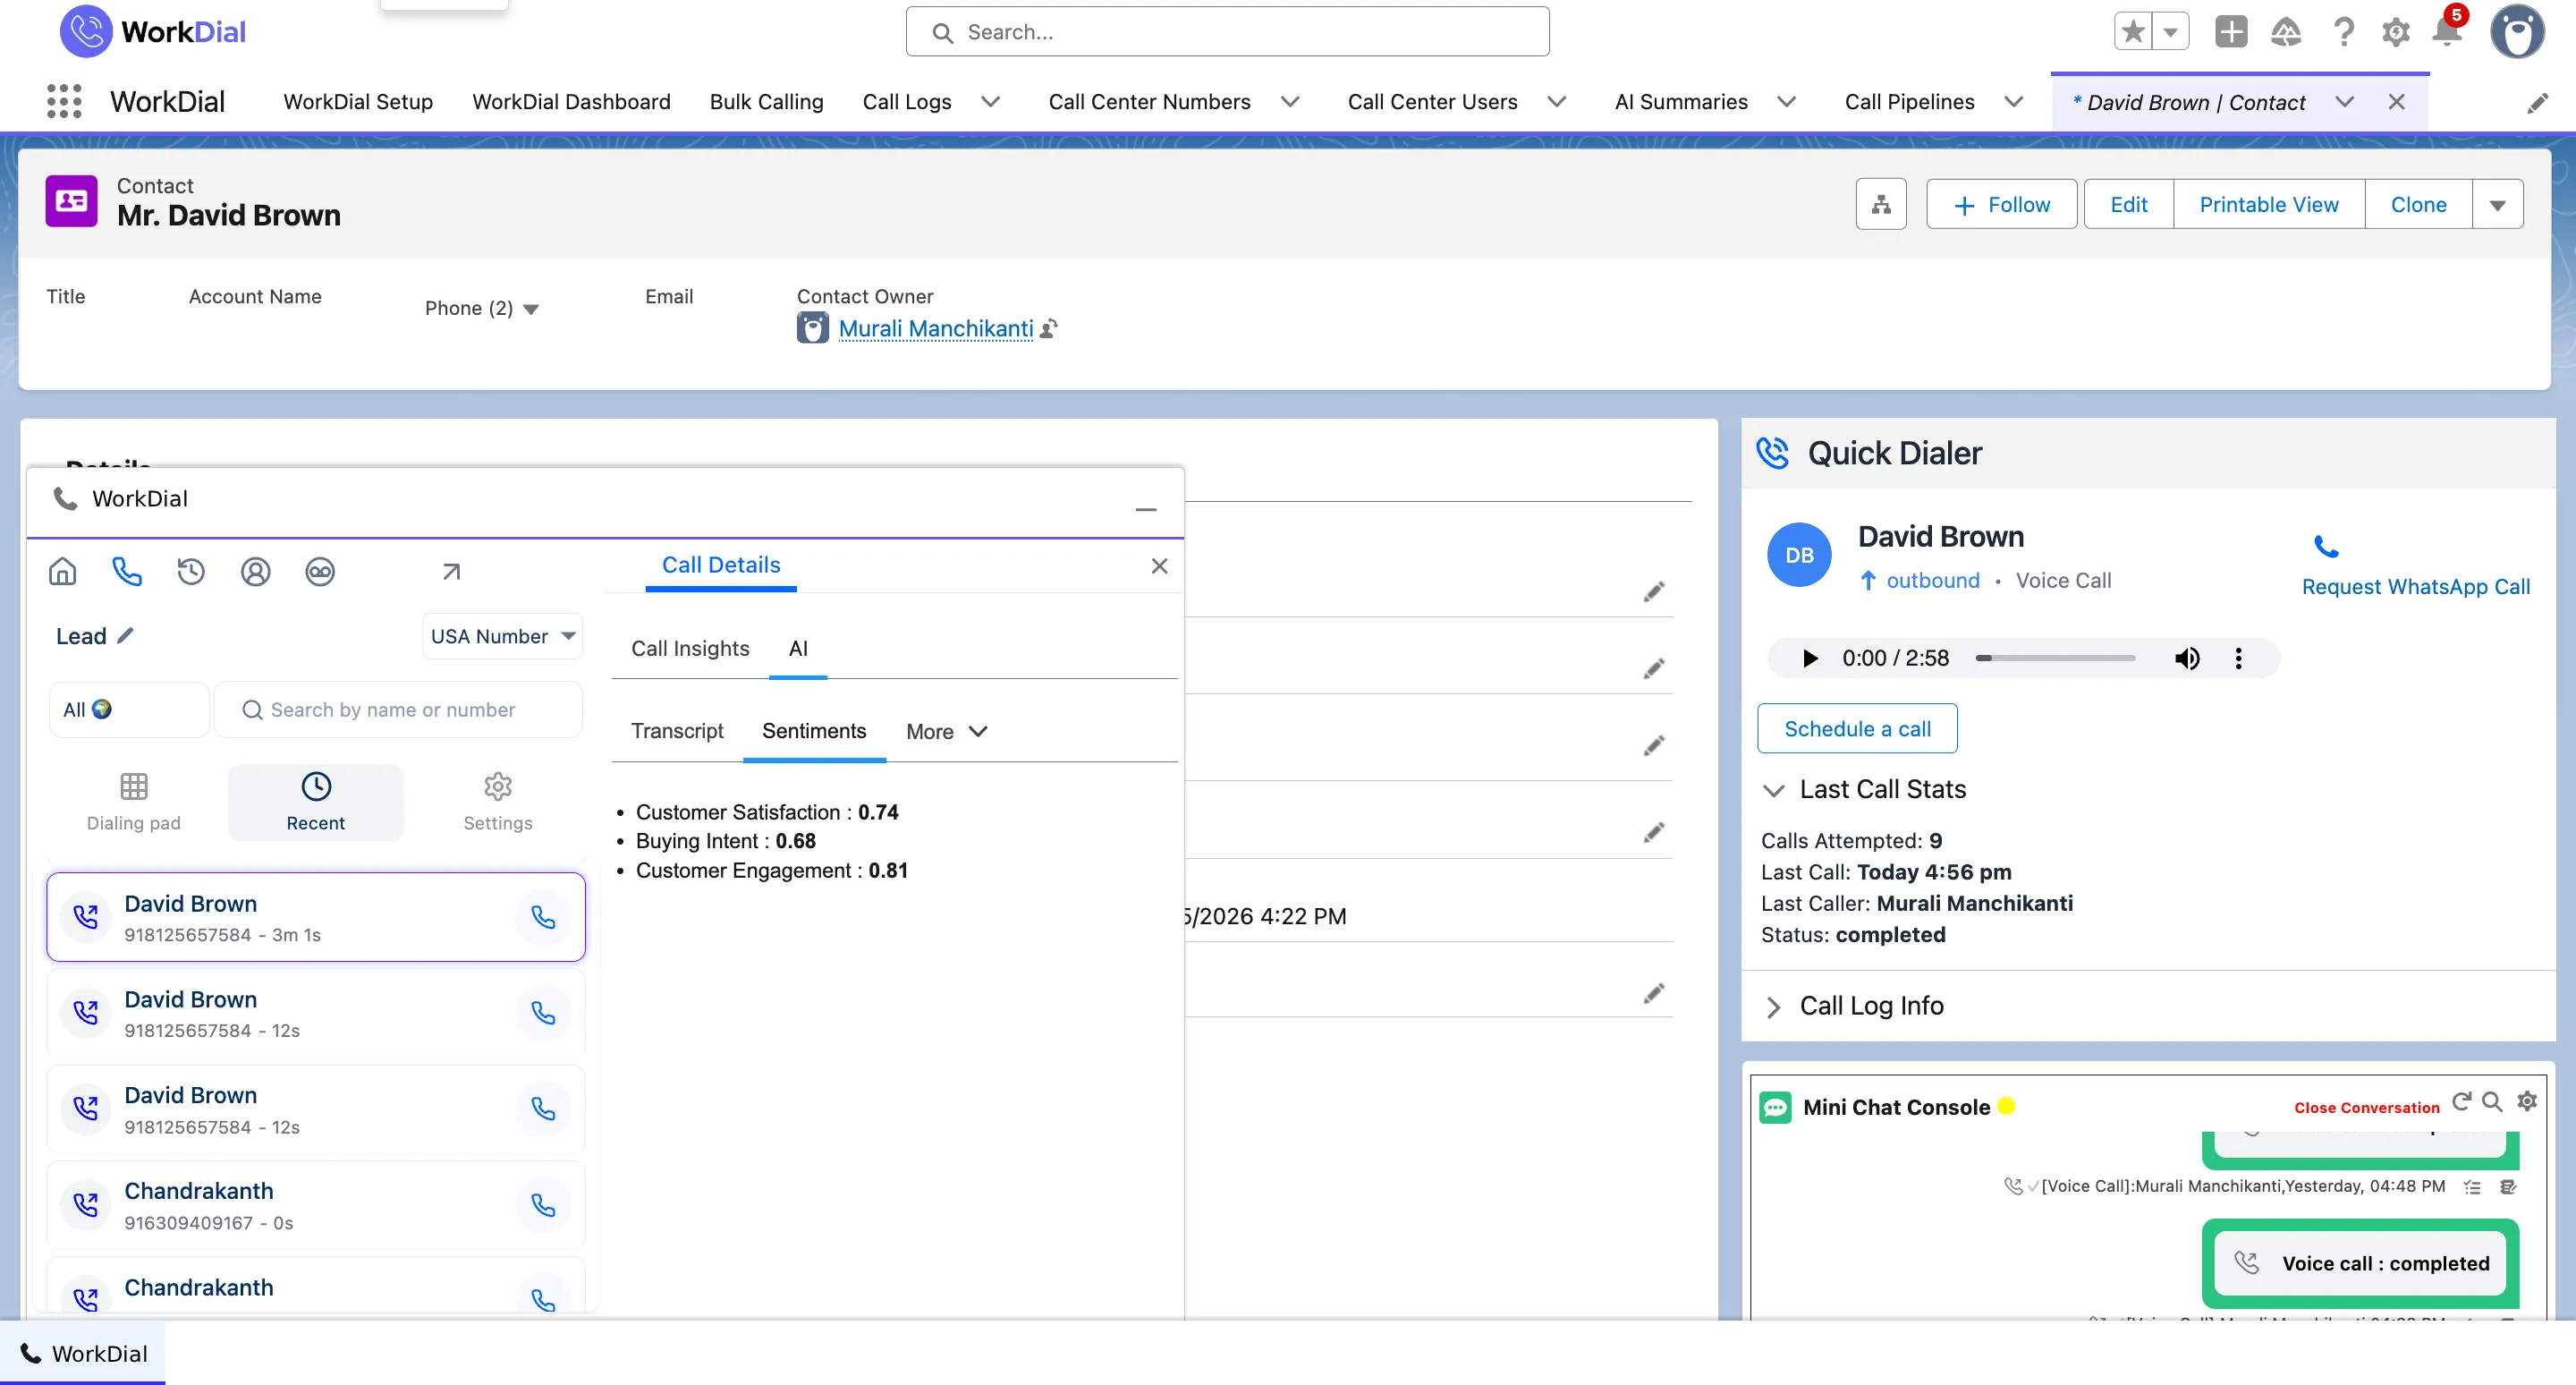Viewport: 2576px width, 1385px height.
Task: Open recording more options menu
Action: click(x=2238, y=658)
